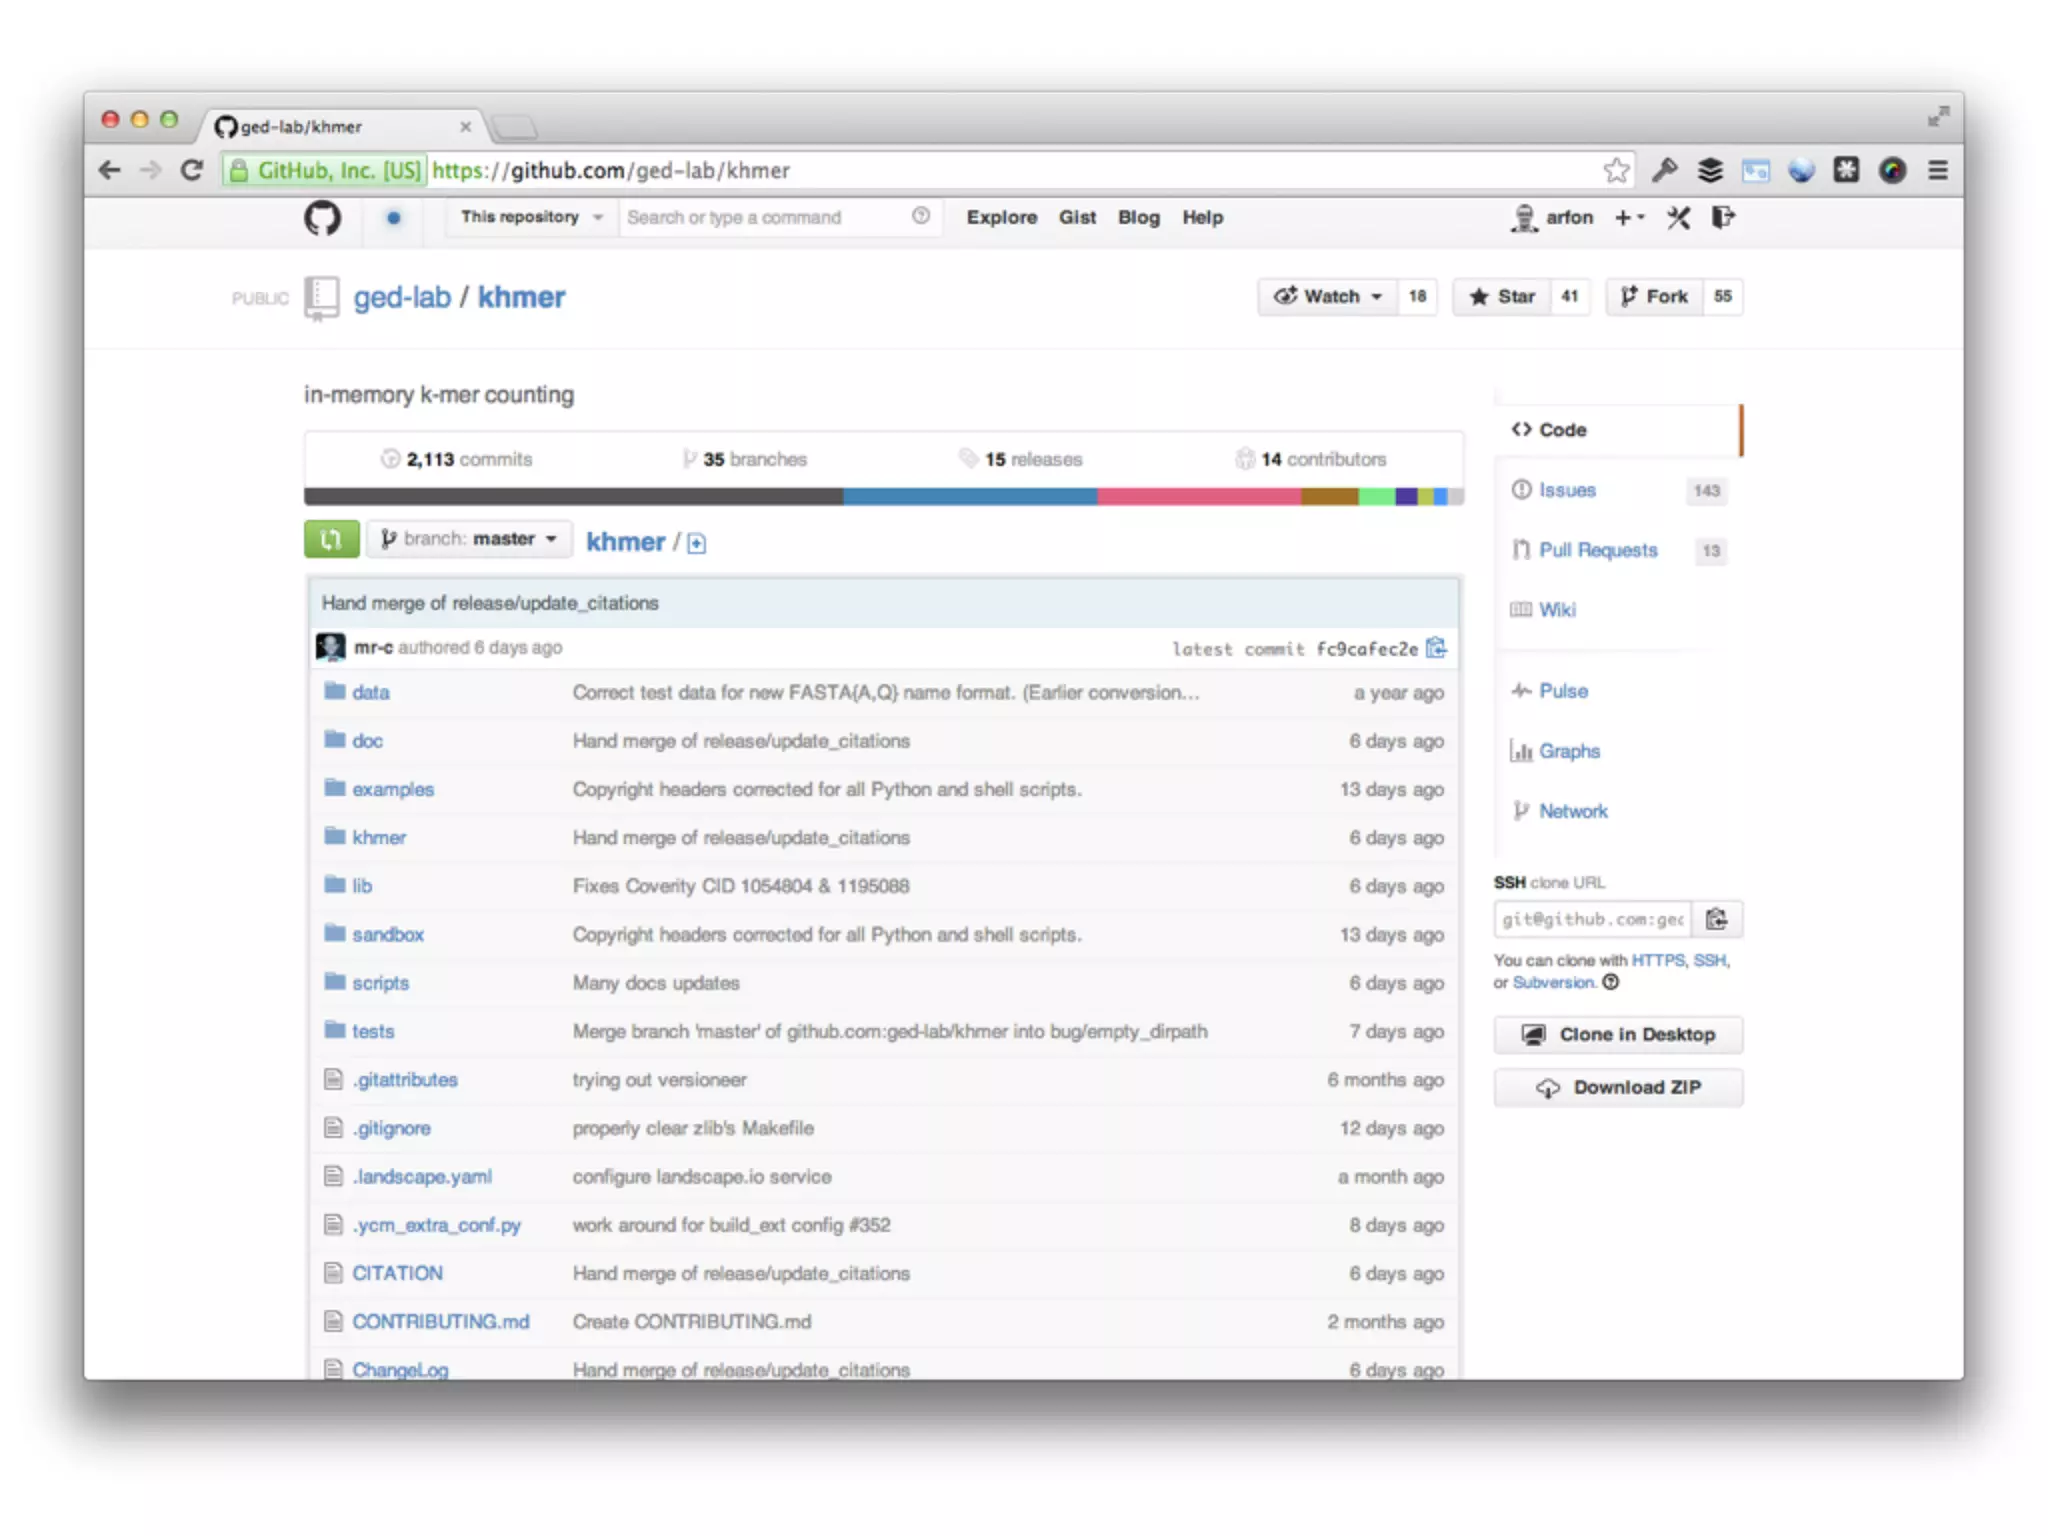2048x1536 pixels.
Task: Click the green compare and review button
Action: 331,539
